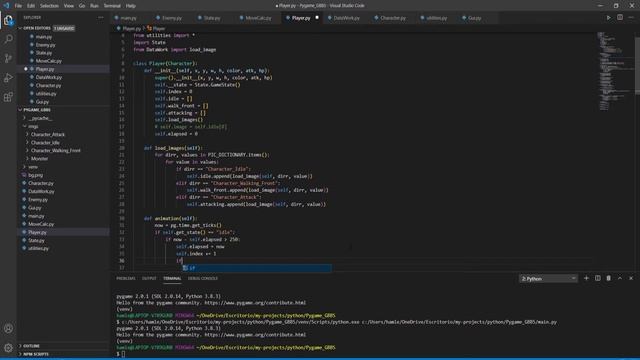The height and width of the screenshot is (360, 640).
Task: Click the Player.py file breadcrumb
Action: click(x=129, y=29)
